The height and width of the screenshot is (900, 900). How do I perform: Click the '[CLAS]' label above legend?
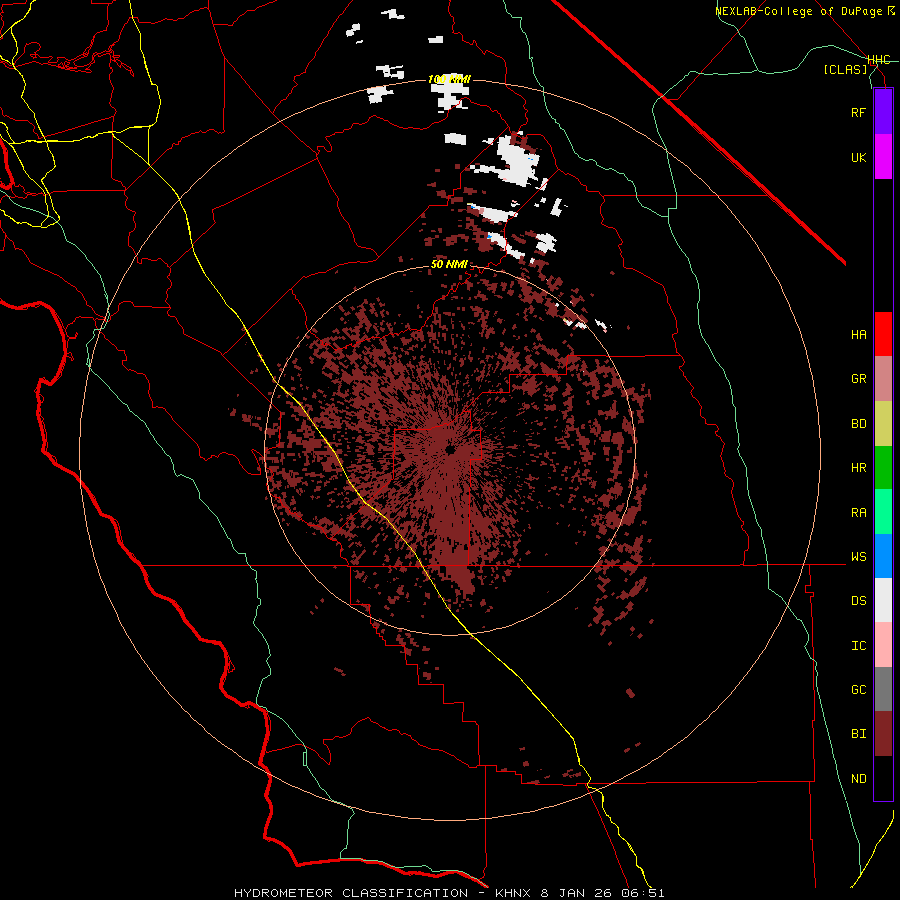(x=845, y=69)
